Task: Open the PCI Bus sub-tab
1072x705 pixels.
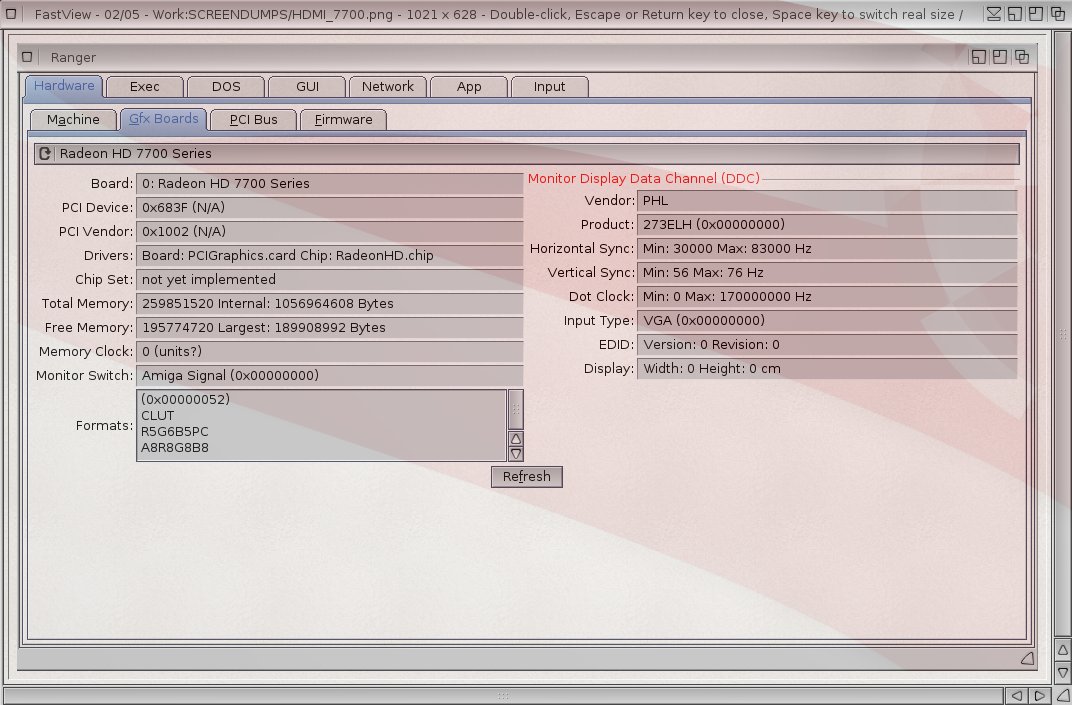Action: tap(254, 120)
